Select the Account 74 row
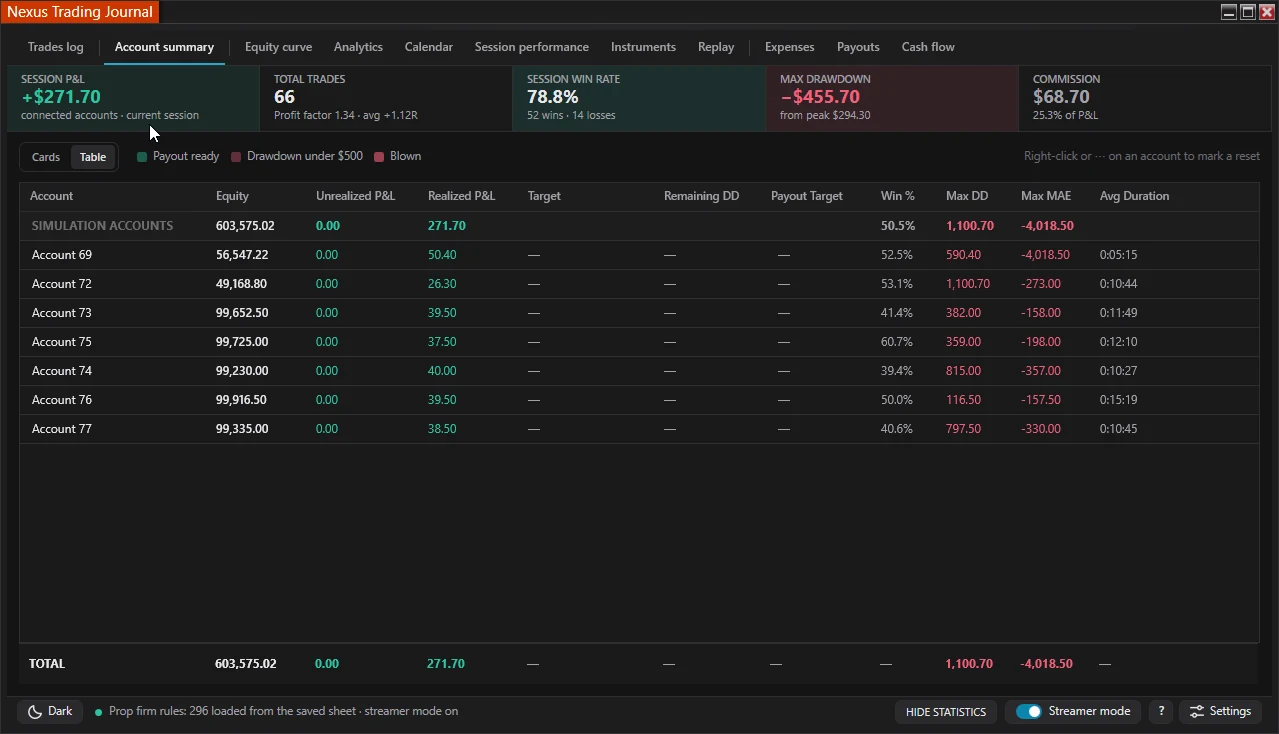This screenshot has height=734, width=1279. 639,371
